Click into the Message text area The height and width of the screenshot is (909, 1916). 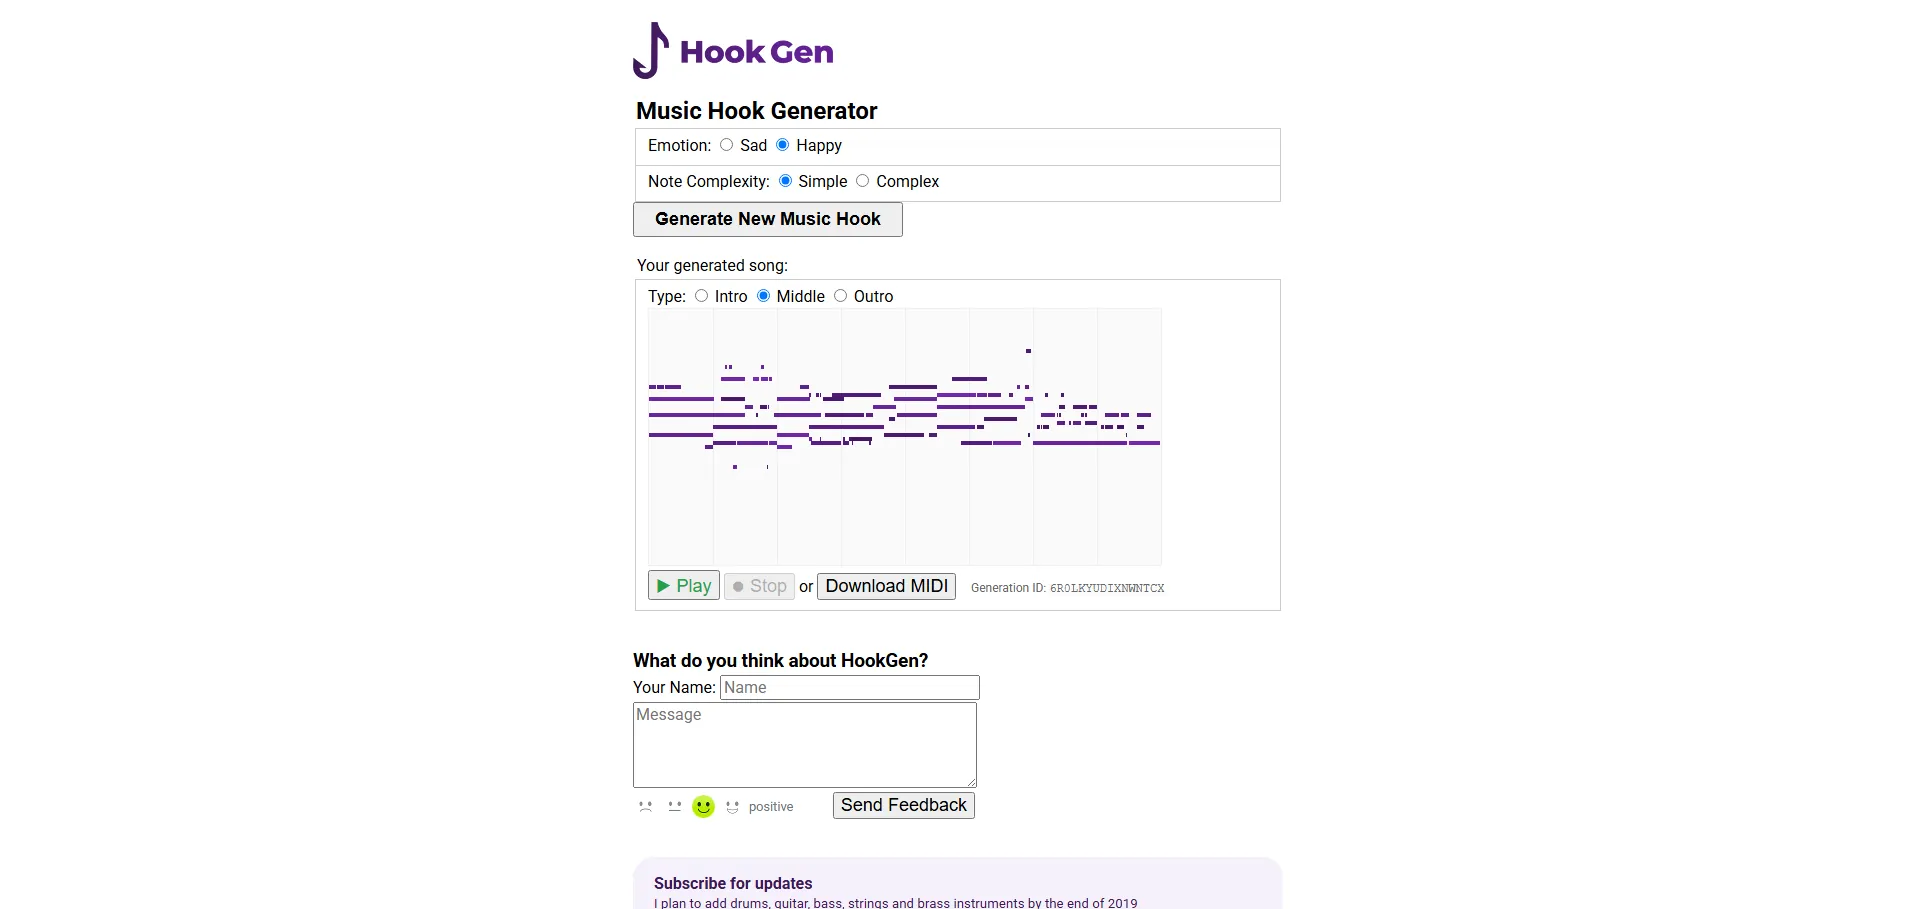805,745
